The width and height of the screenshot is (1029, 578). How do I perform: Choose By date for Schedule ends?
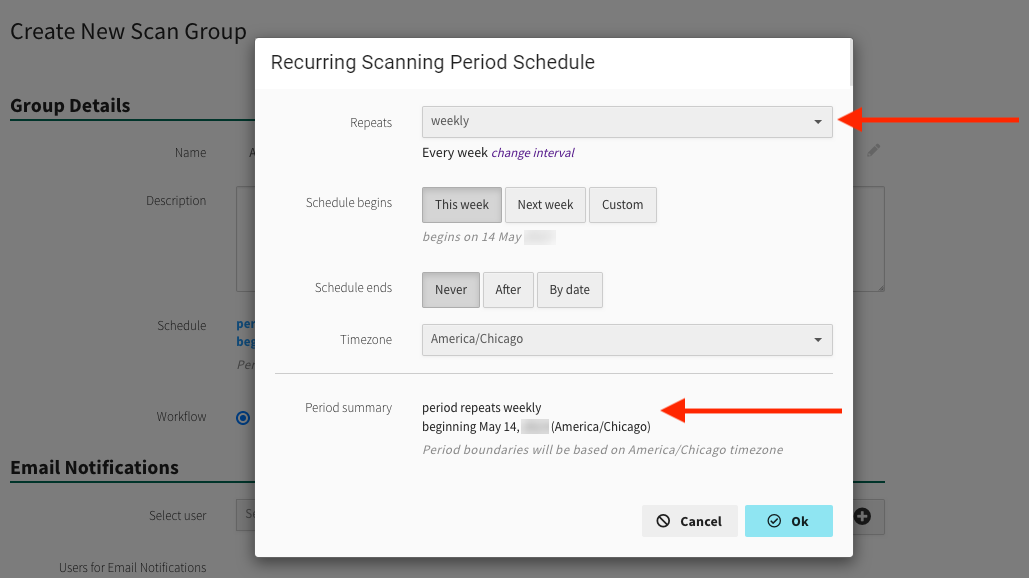(569, 290)
